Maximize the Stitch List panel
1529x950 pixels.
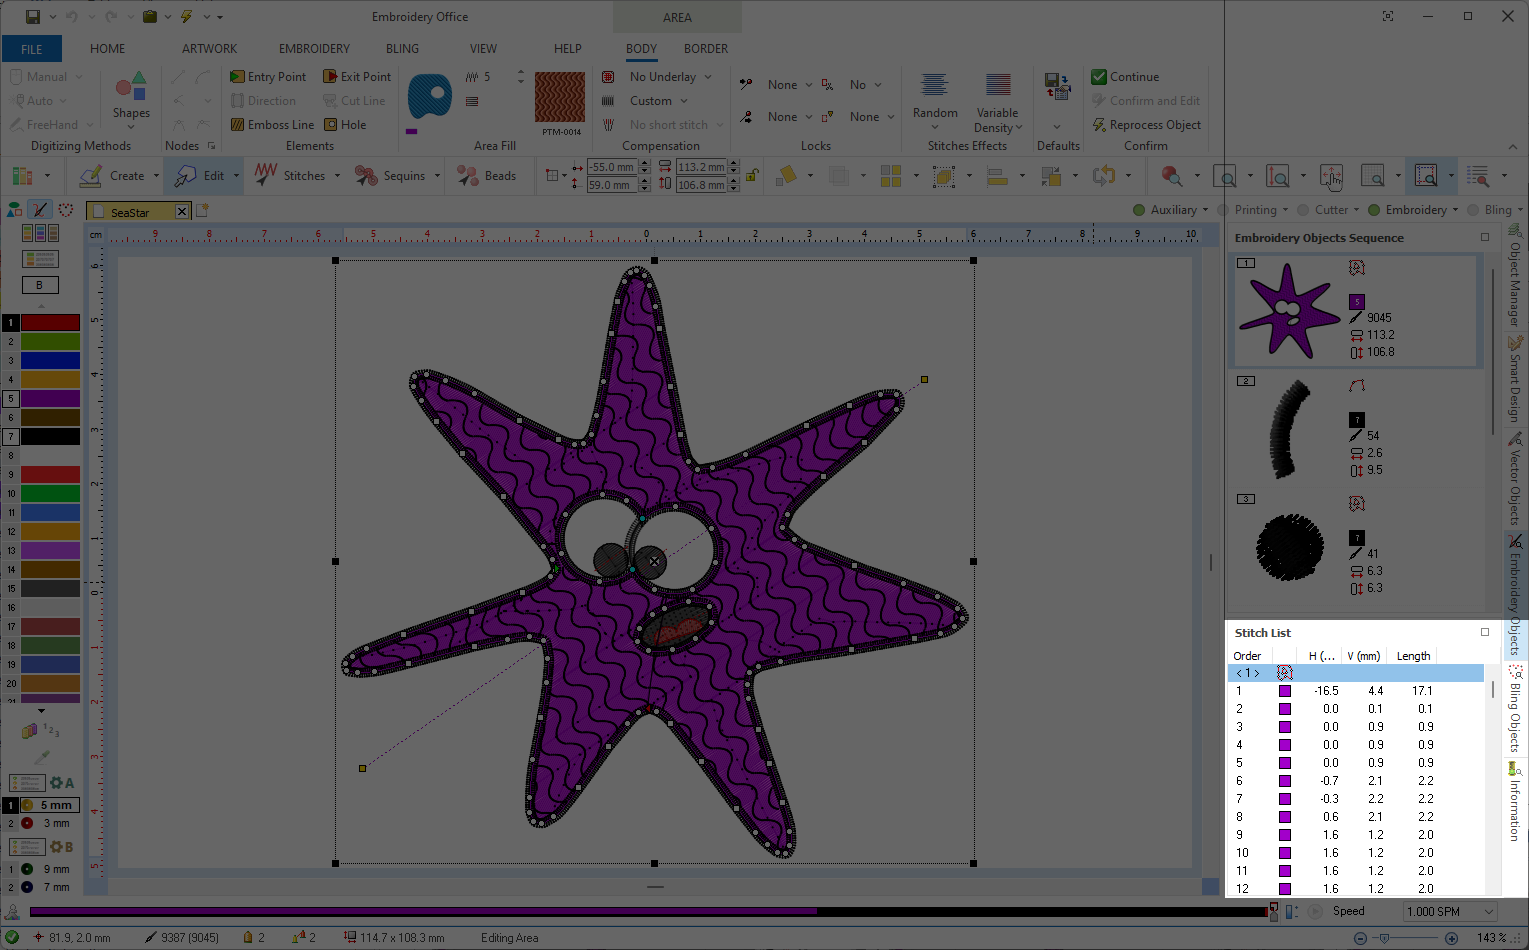coord(1485,632)
